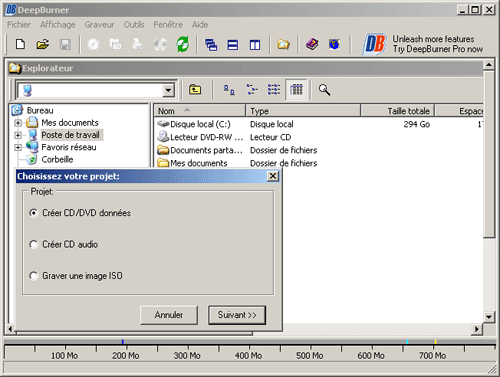
Task: Sort by the Espace column header
Action: (459, 111)
